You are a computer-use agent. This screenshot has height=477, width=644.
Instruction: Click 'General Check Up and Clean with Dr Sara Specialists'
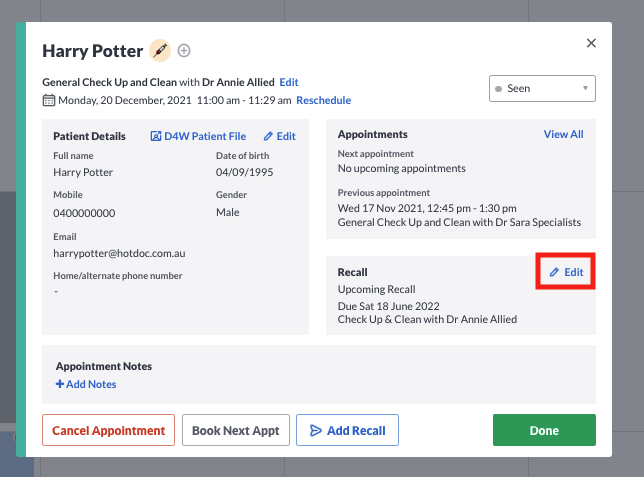(459, 222)
